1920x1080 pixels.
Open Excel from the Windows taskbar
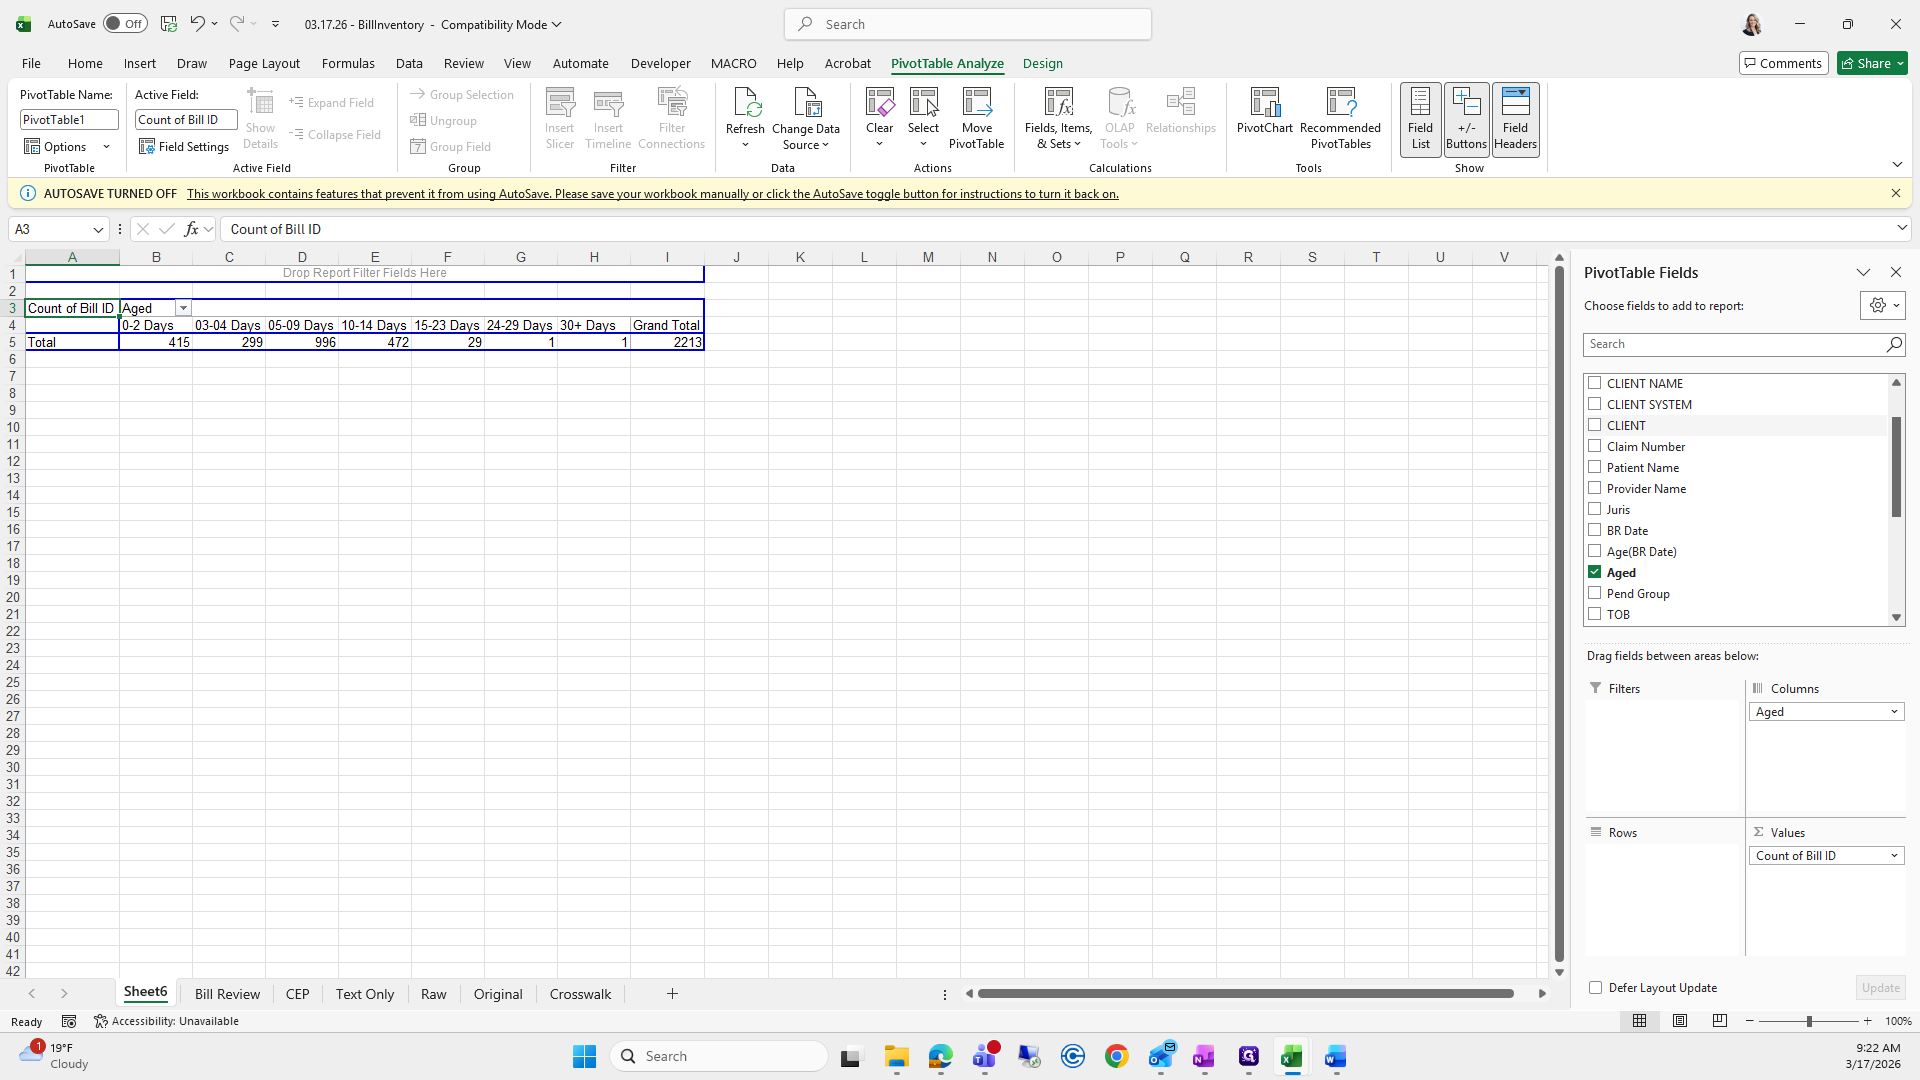[1292, 1057]
